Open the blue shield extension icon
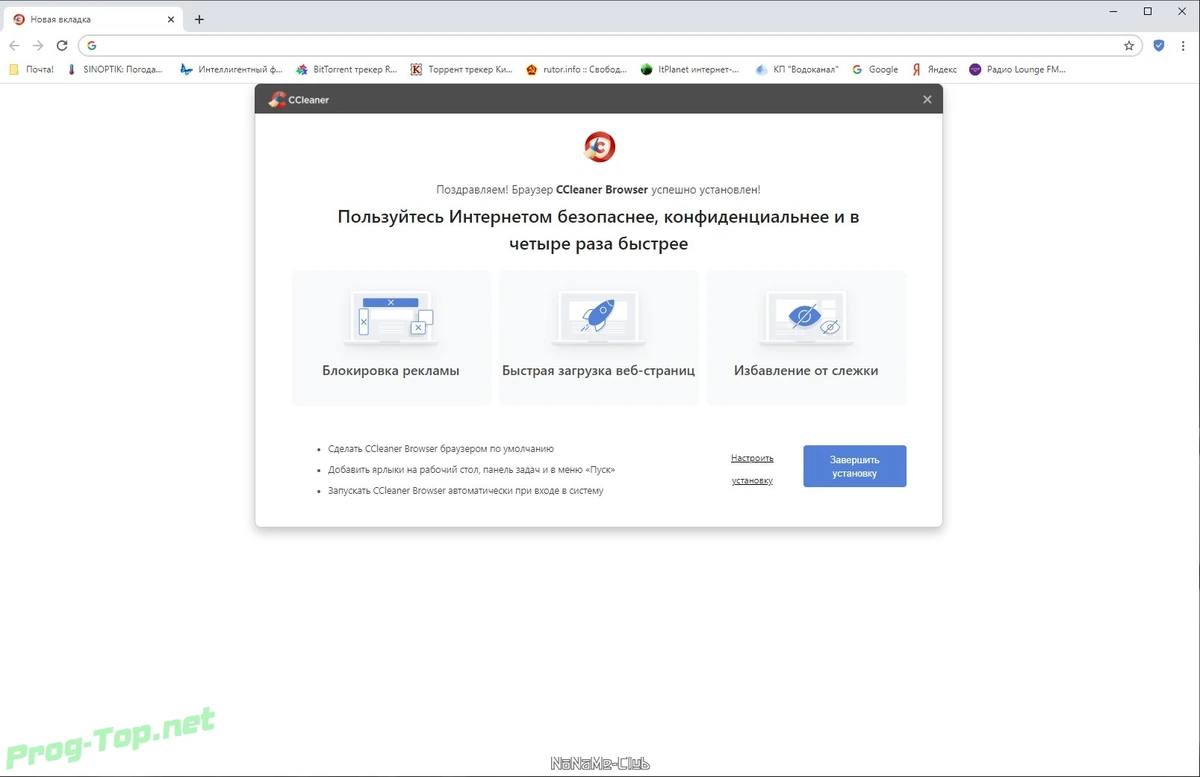1200x777 pixels. coord(1159,45)
